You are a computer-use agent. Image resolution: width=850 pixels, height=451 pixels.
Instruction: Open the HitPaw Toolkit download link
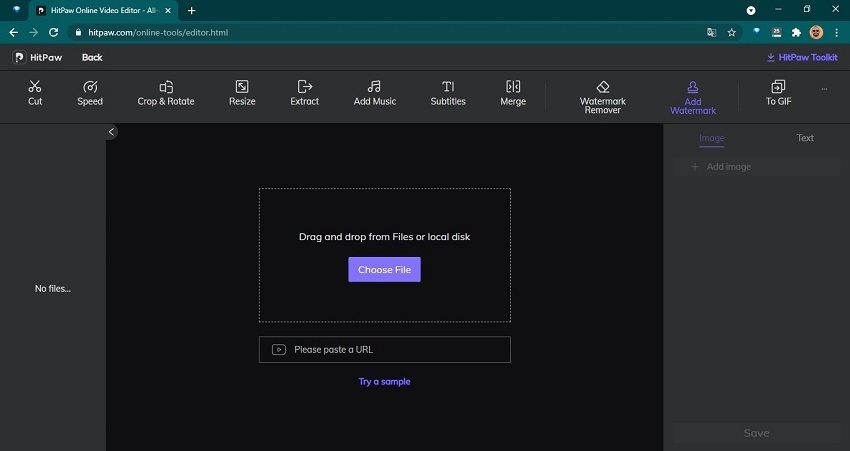click(x=802, y=58)
